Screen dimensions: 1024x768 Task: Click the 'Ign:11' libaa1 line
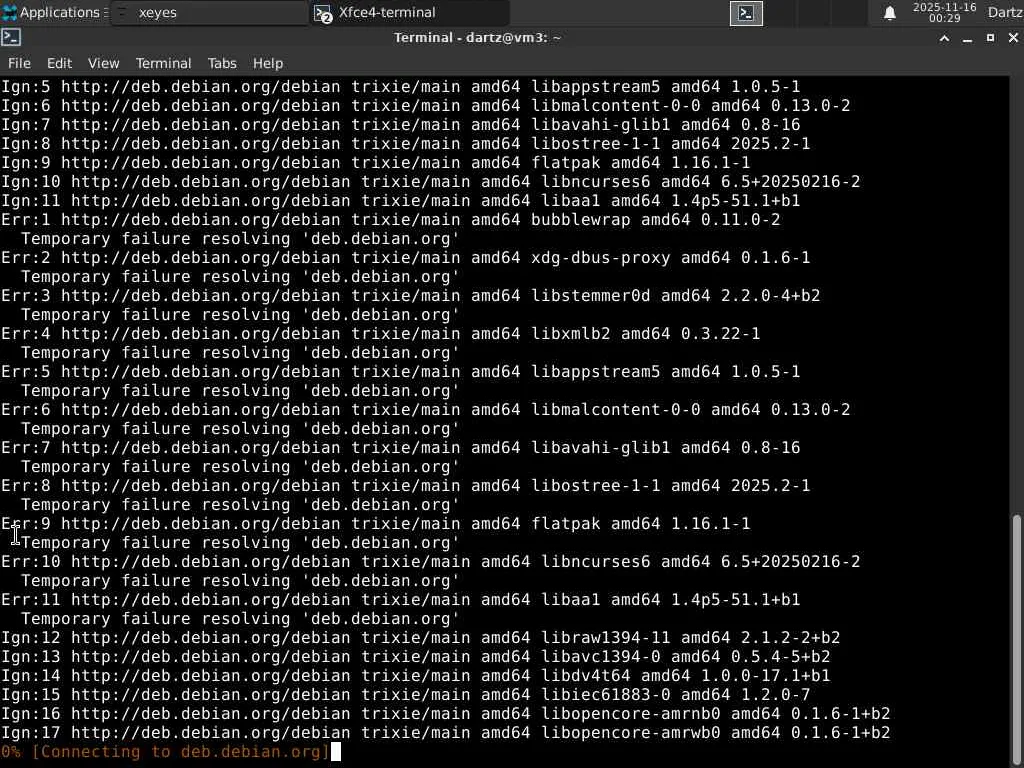pos(400,200)
